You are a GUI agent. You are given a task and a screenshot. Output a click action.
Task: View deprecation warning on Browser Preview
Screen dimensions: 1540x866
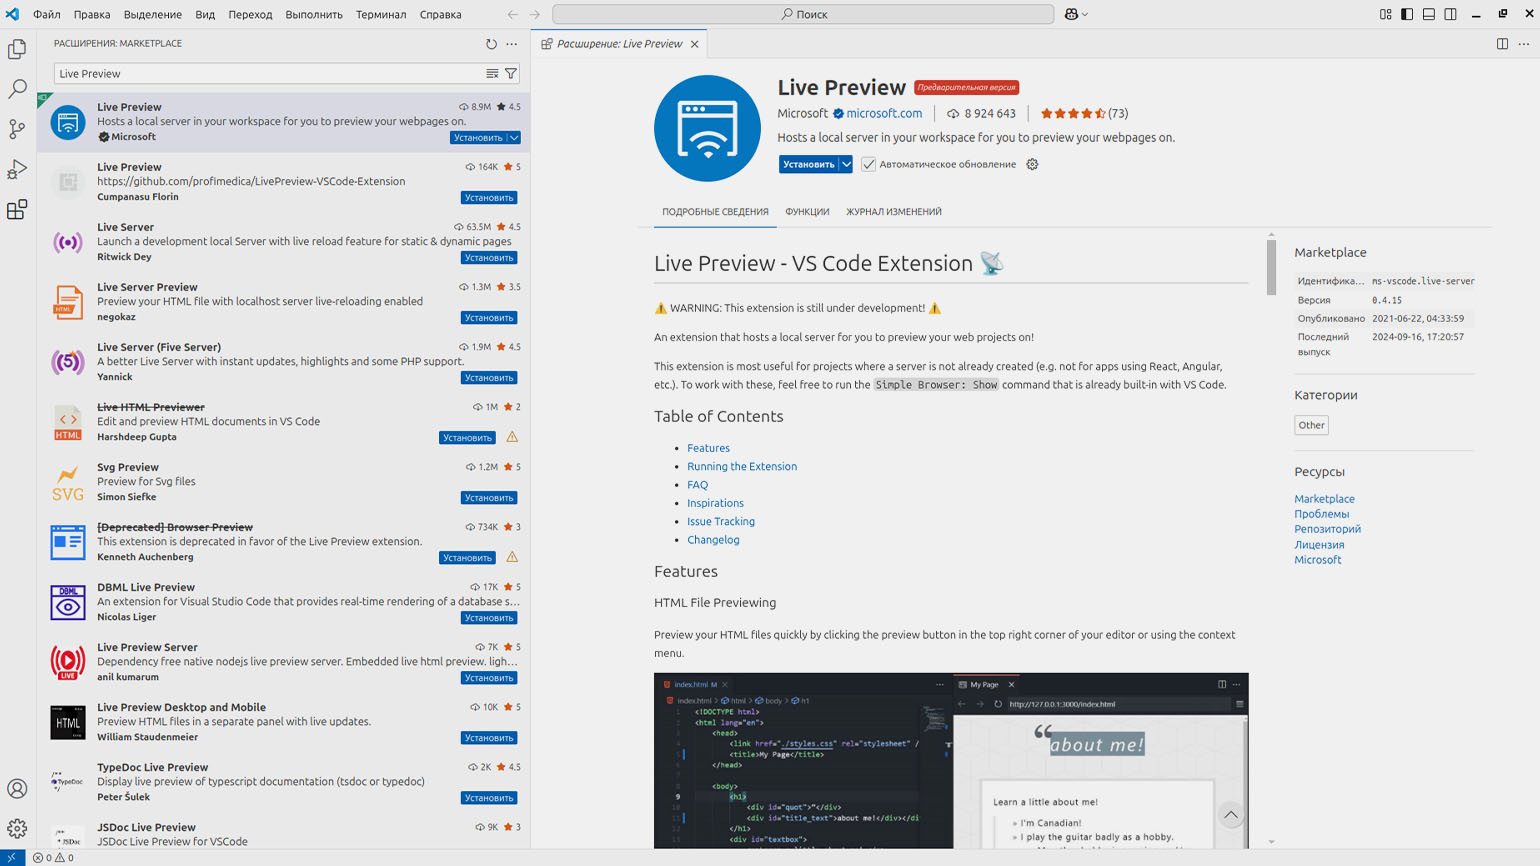click(512, 557)
